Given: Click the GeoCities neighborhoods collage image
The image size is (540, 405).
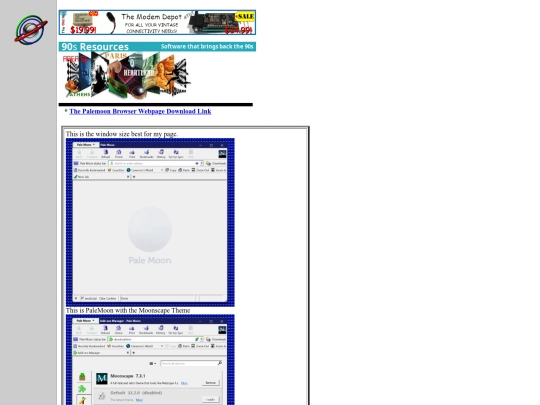Looking at the screenshot, I should [x=127, y=75].
